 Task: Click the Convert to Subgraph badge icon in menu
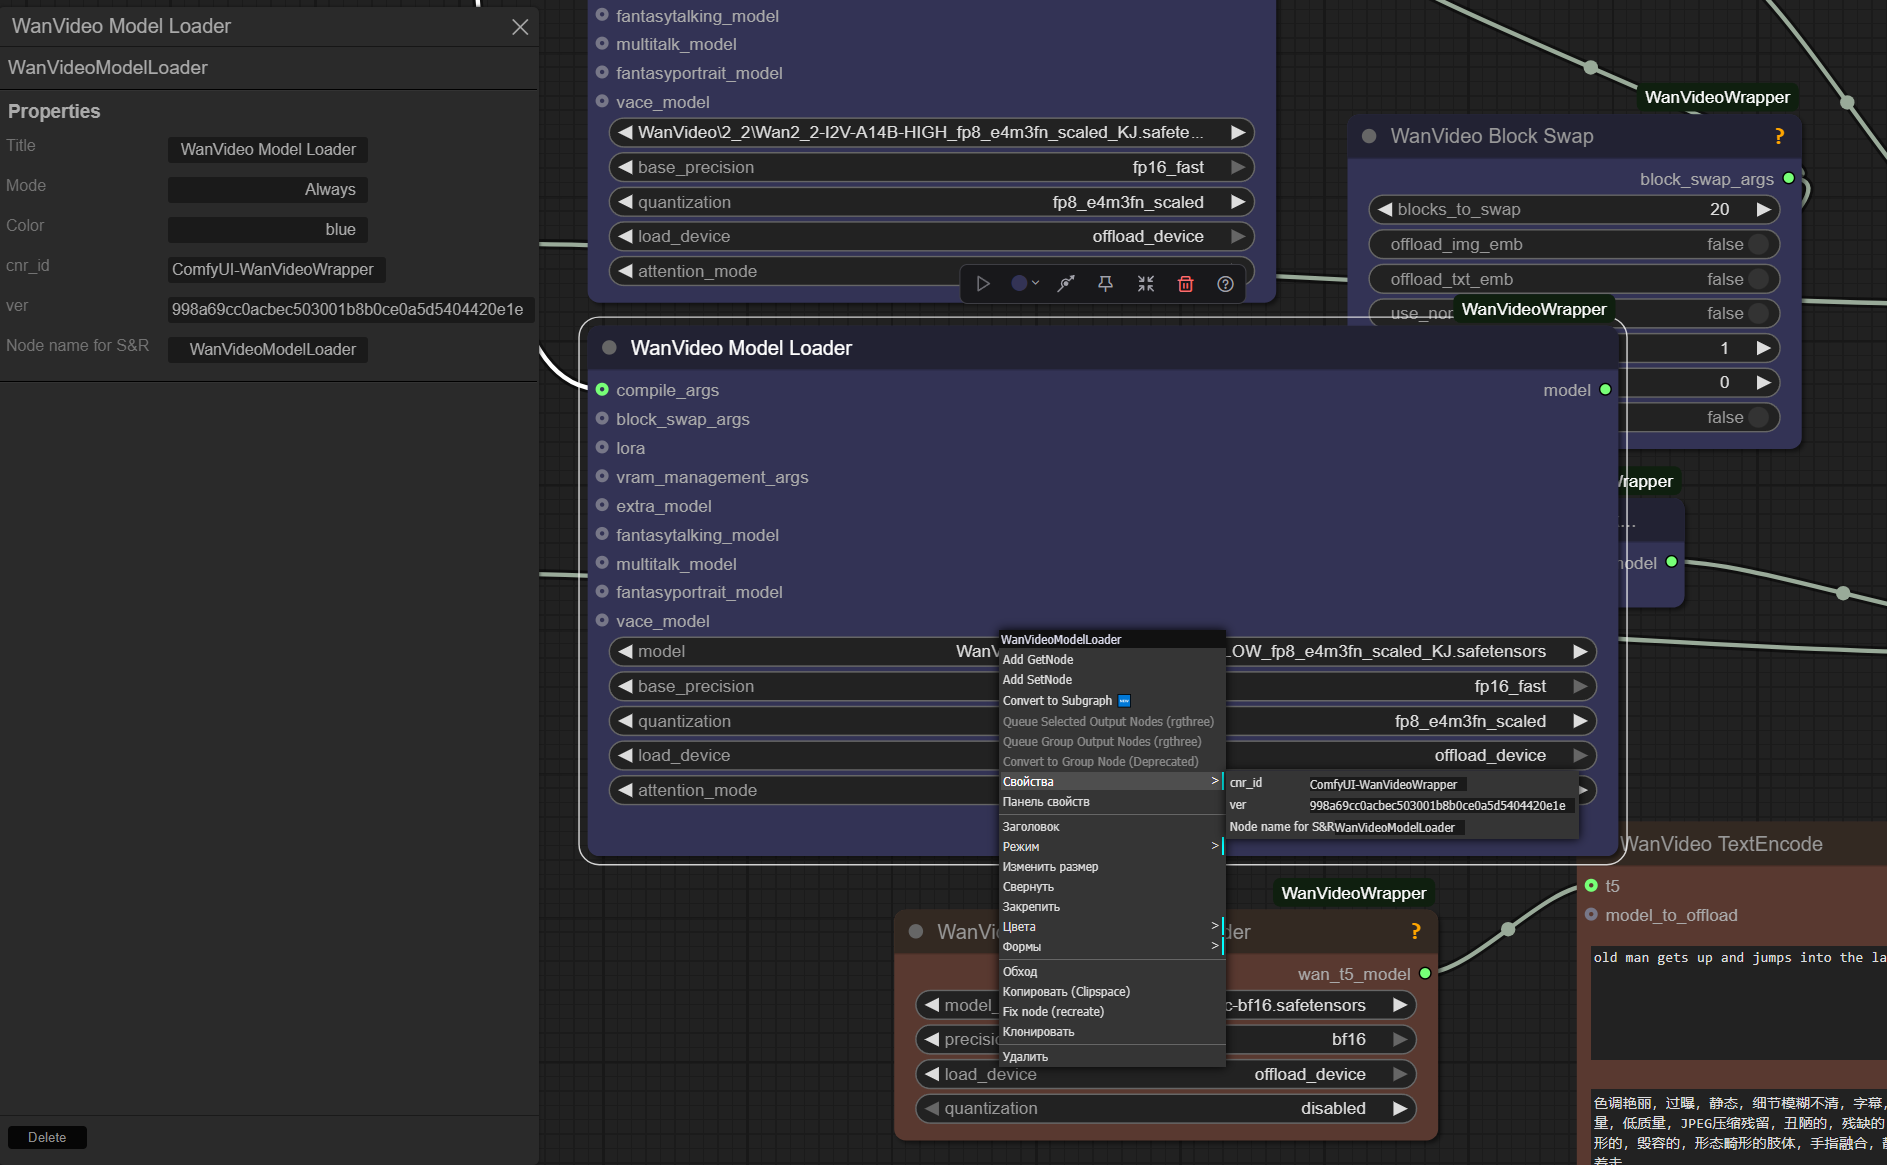pos(1124,701)
